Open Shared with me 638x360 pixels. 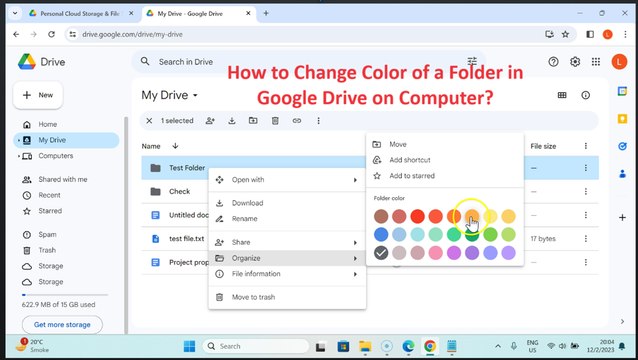[66, 179]
